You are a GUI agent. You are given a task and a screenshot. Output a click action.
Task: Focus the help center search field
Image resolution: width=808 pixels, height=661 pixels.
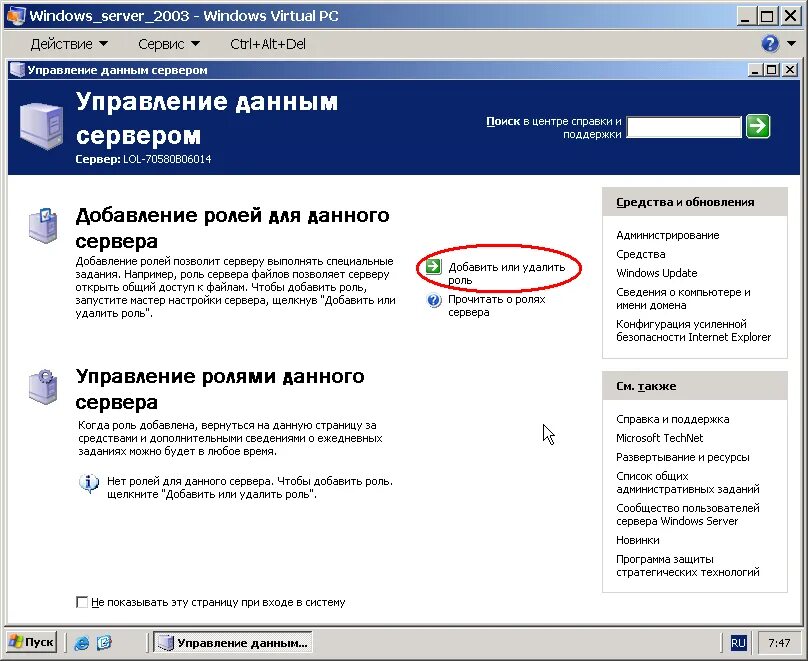pos(684,127)
